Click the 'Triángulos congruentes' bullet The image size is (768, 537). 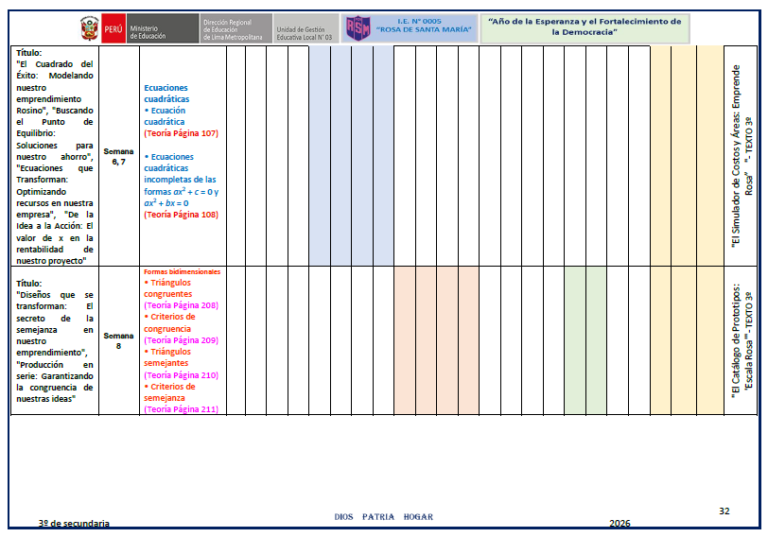[168, 288]
